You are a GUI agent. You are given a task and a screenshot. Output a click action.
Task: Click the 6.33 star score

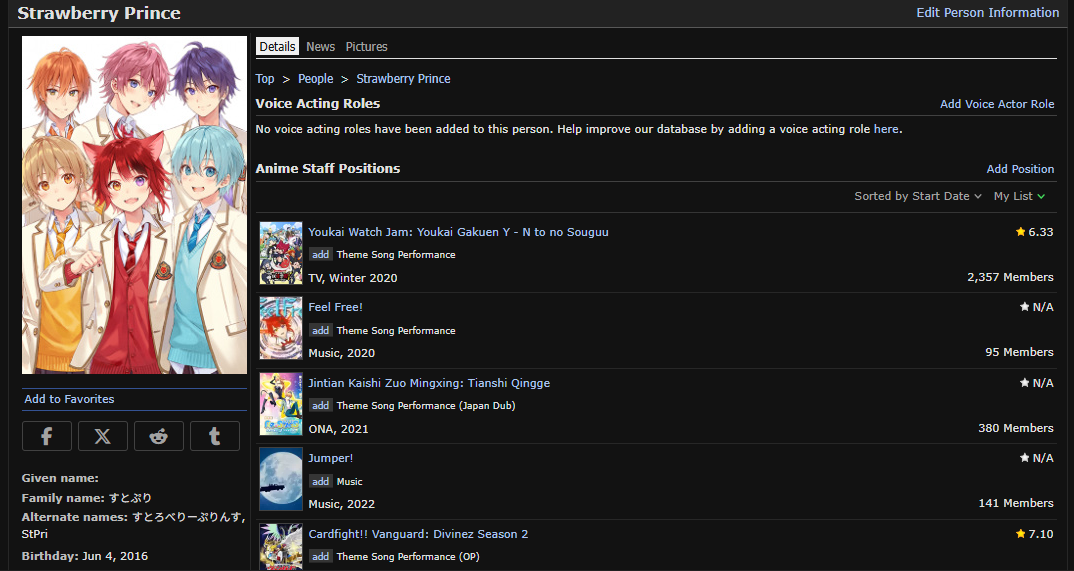point(1034,232)
